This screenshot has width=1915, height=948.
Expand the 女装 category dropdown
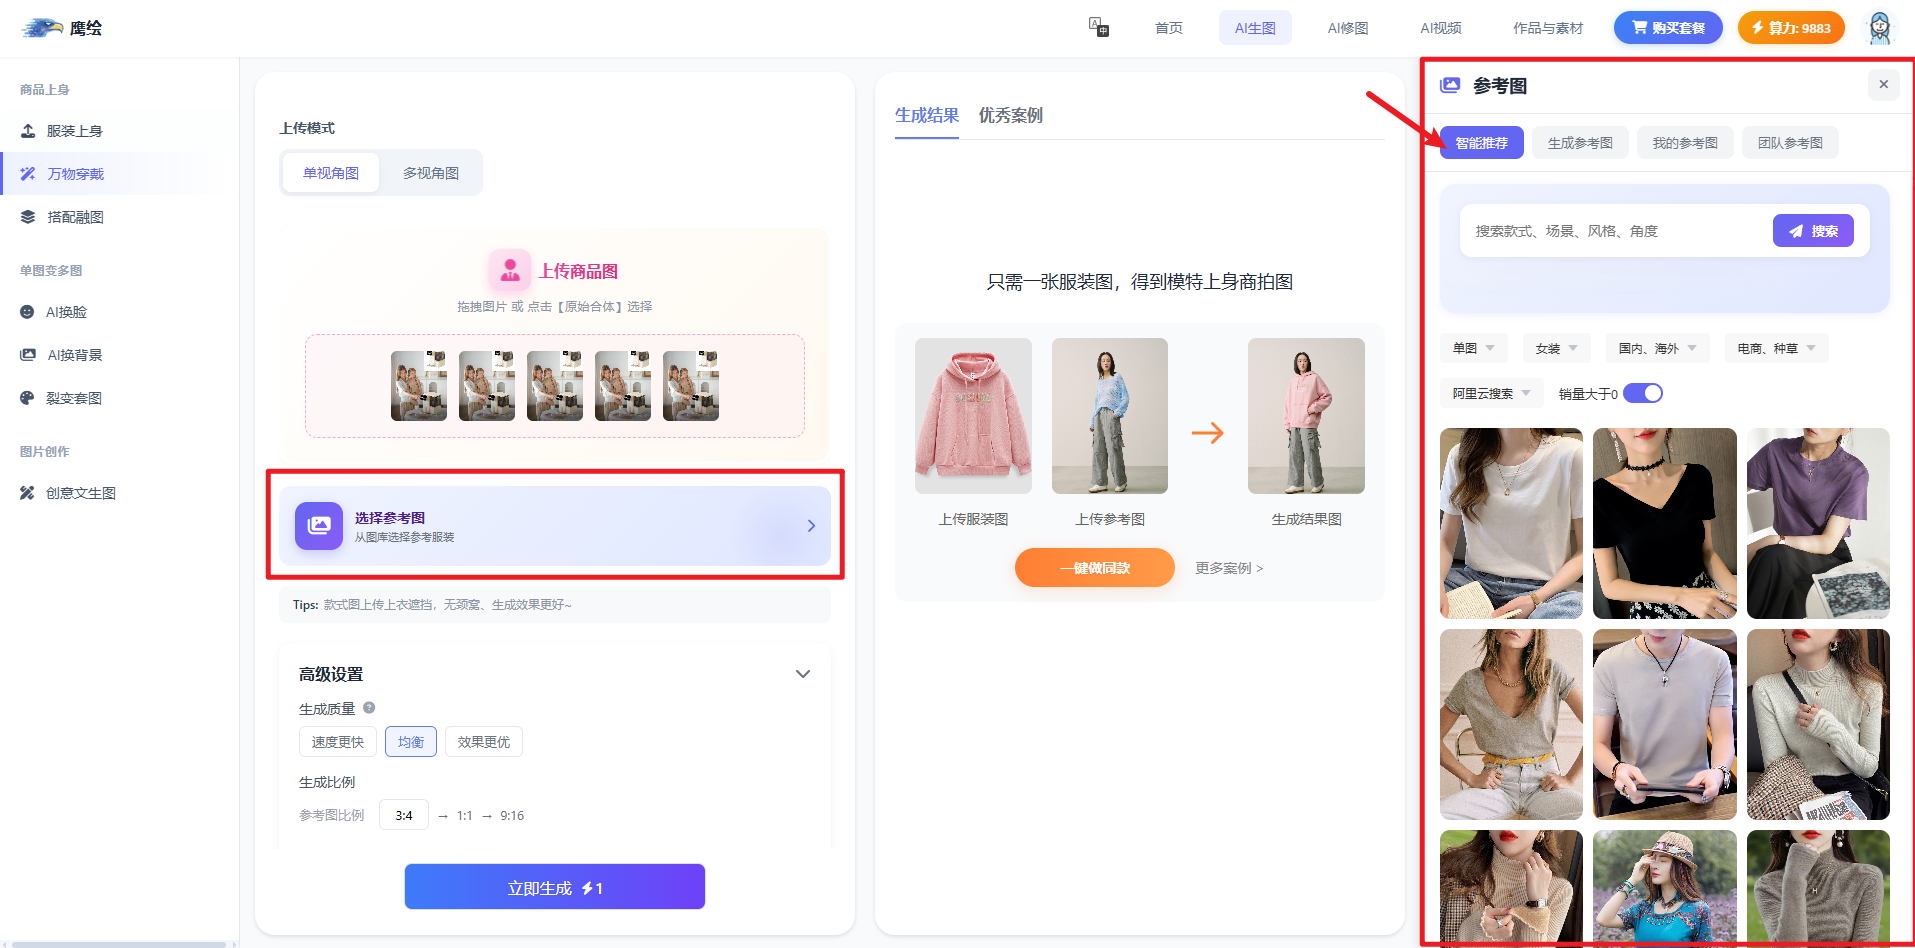1556,348
